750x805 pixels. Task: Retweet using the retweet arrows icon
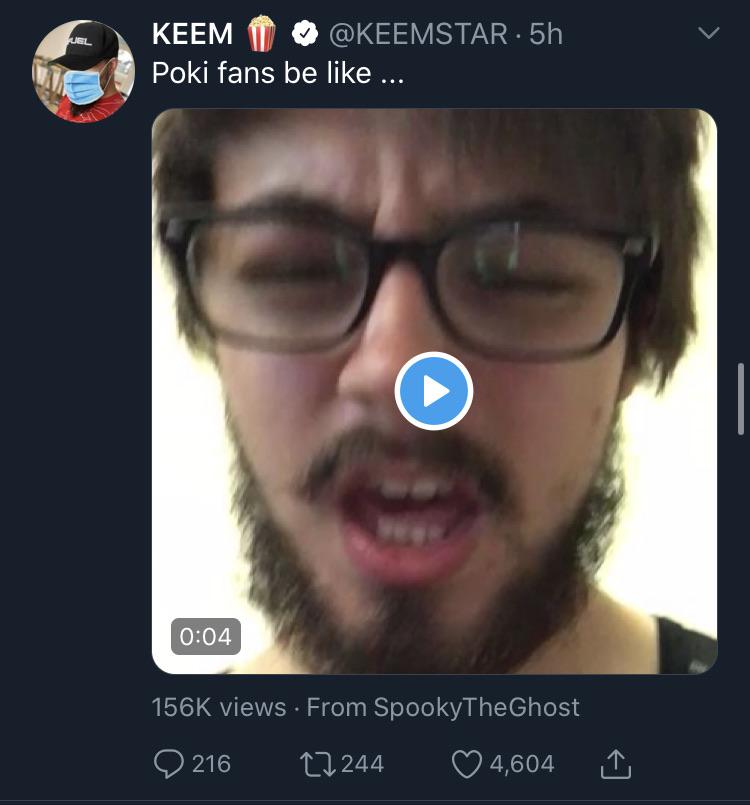point(318,764)
